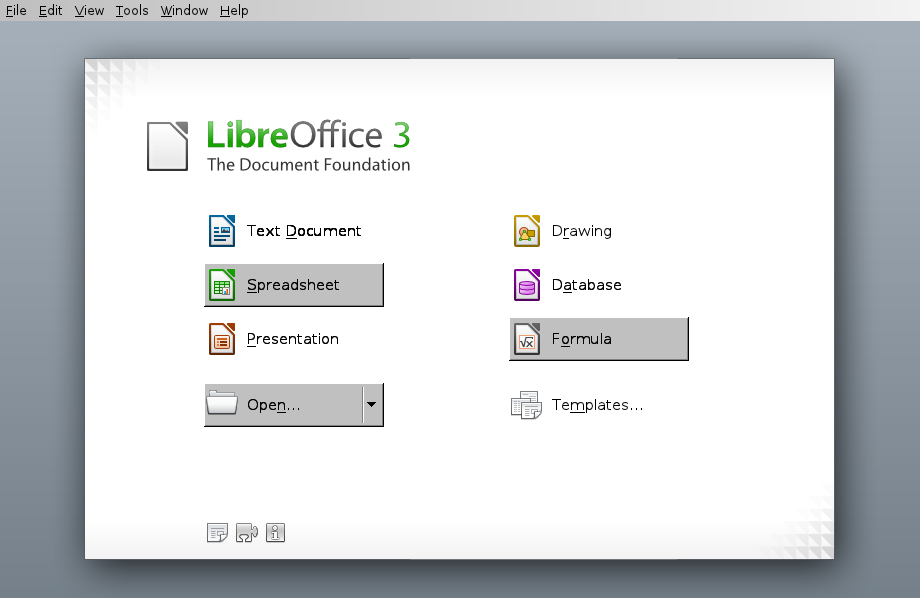This screenshot has width=920, height=598.
Task: Click the LibreOffice information icon
Action: [x=275, y=533]
